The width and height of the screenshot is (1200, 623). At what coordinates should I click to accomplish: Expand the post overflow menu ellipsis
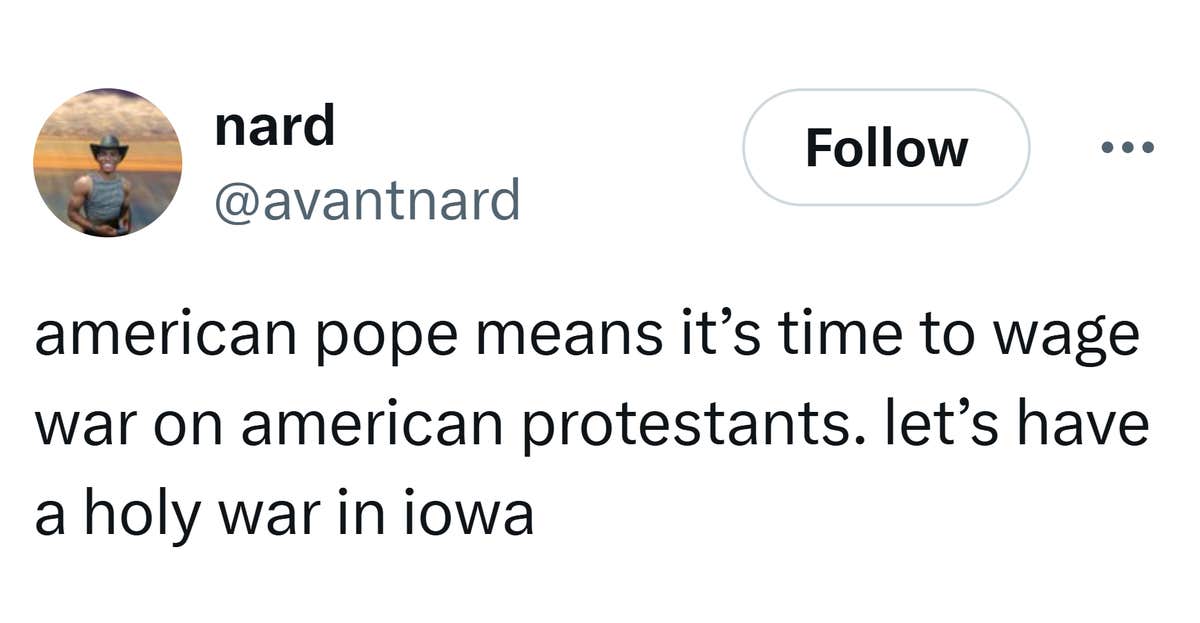coord(1127,148)
